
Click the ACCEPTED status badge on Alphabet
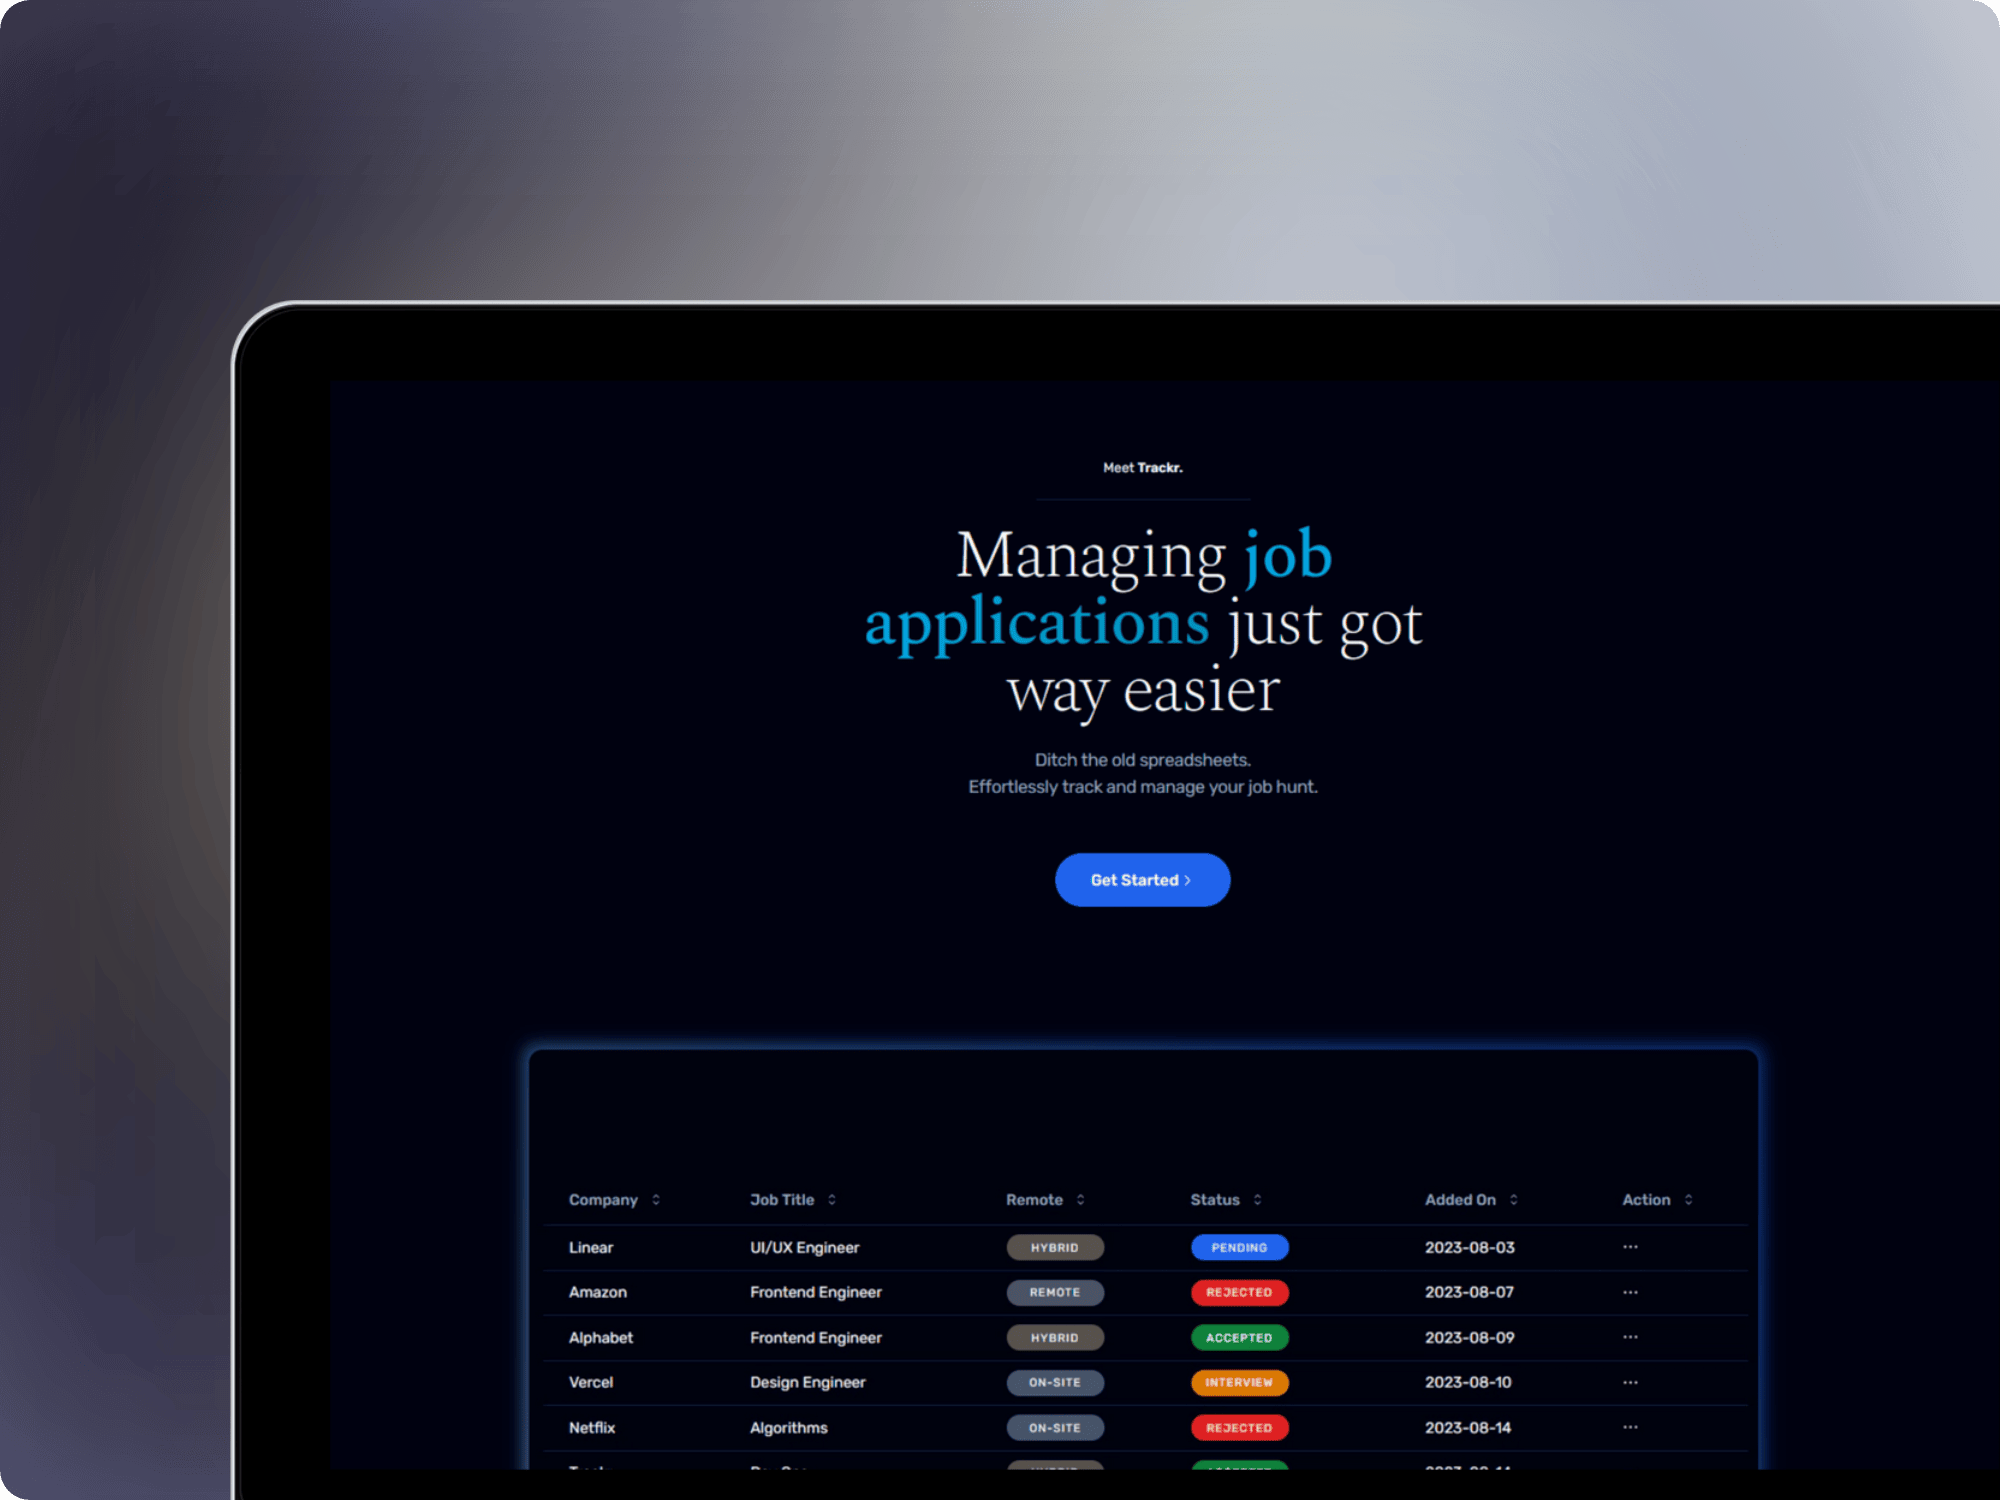click(1241, 1338)
